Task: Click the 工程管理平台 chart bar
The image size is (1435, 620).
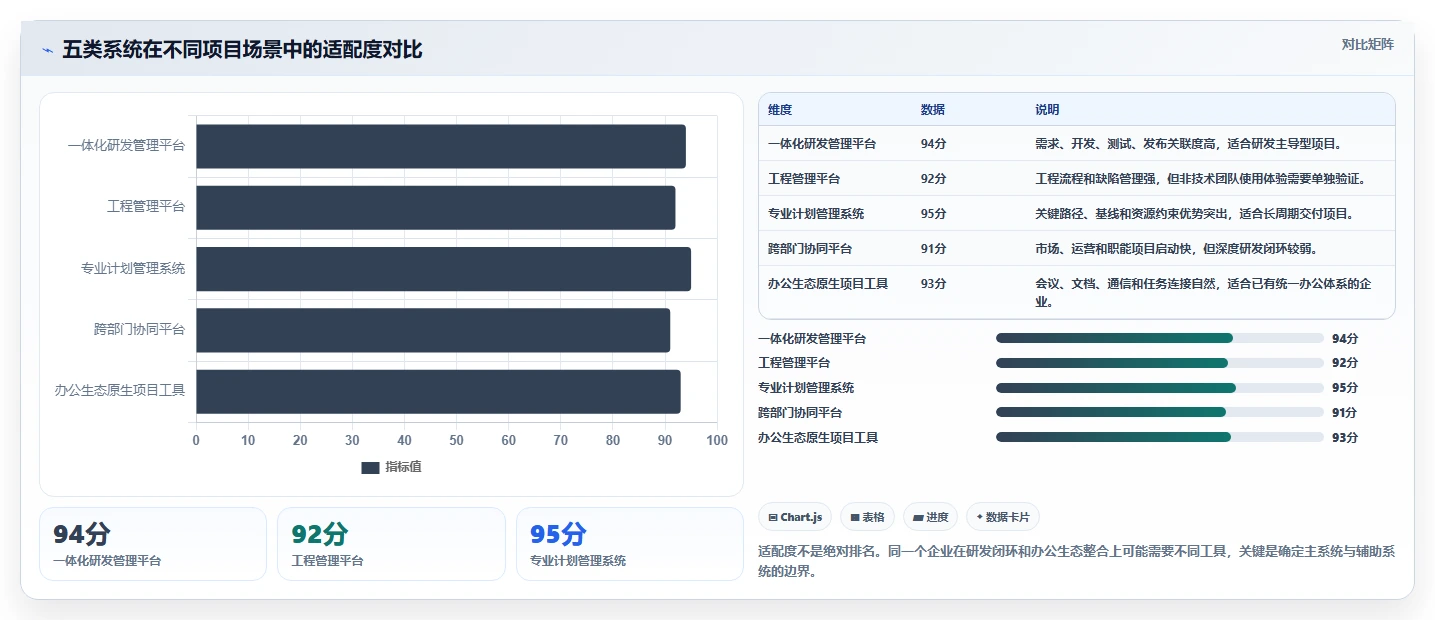Action: coord(436,207)
